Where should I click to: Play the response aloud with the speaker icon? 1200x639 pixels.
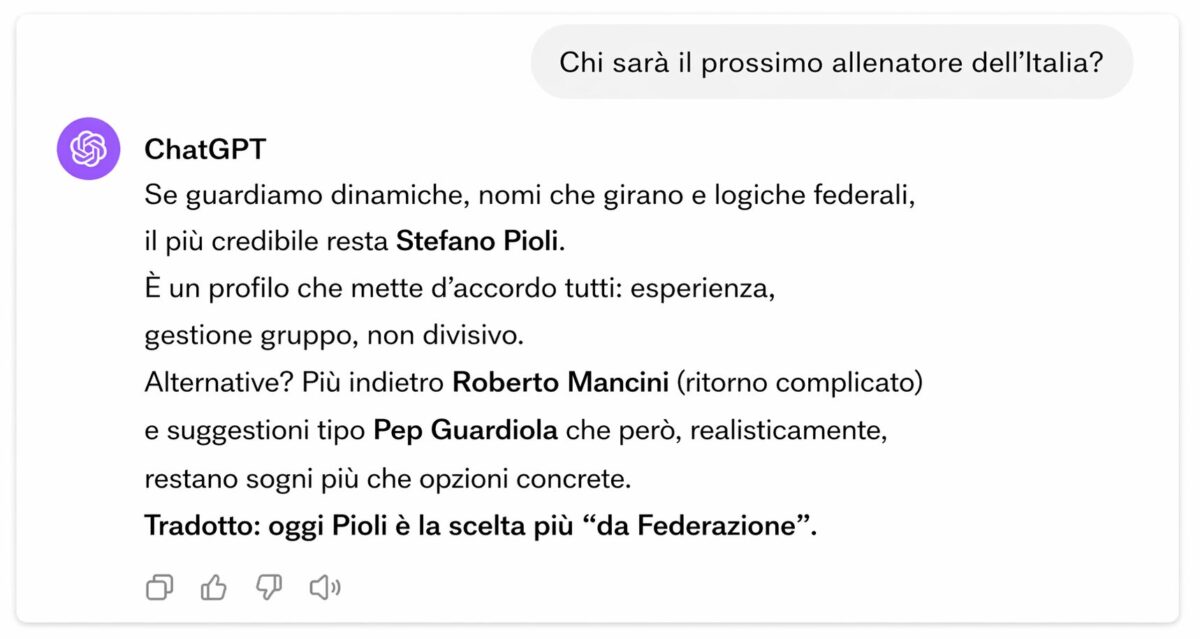[323, 588]
